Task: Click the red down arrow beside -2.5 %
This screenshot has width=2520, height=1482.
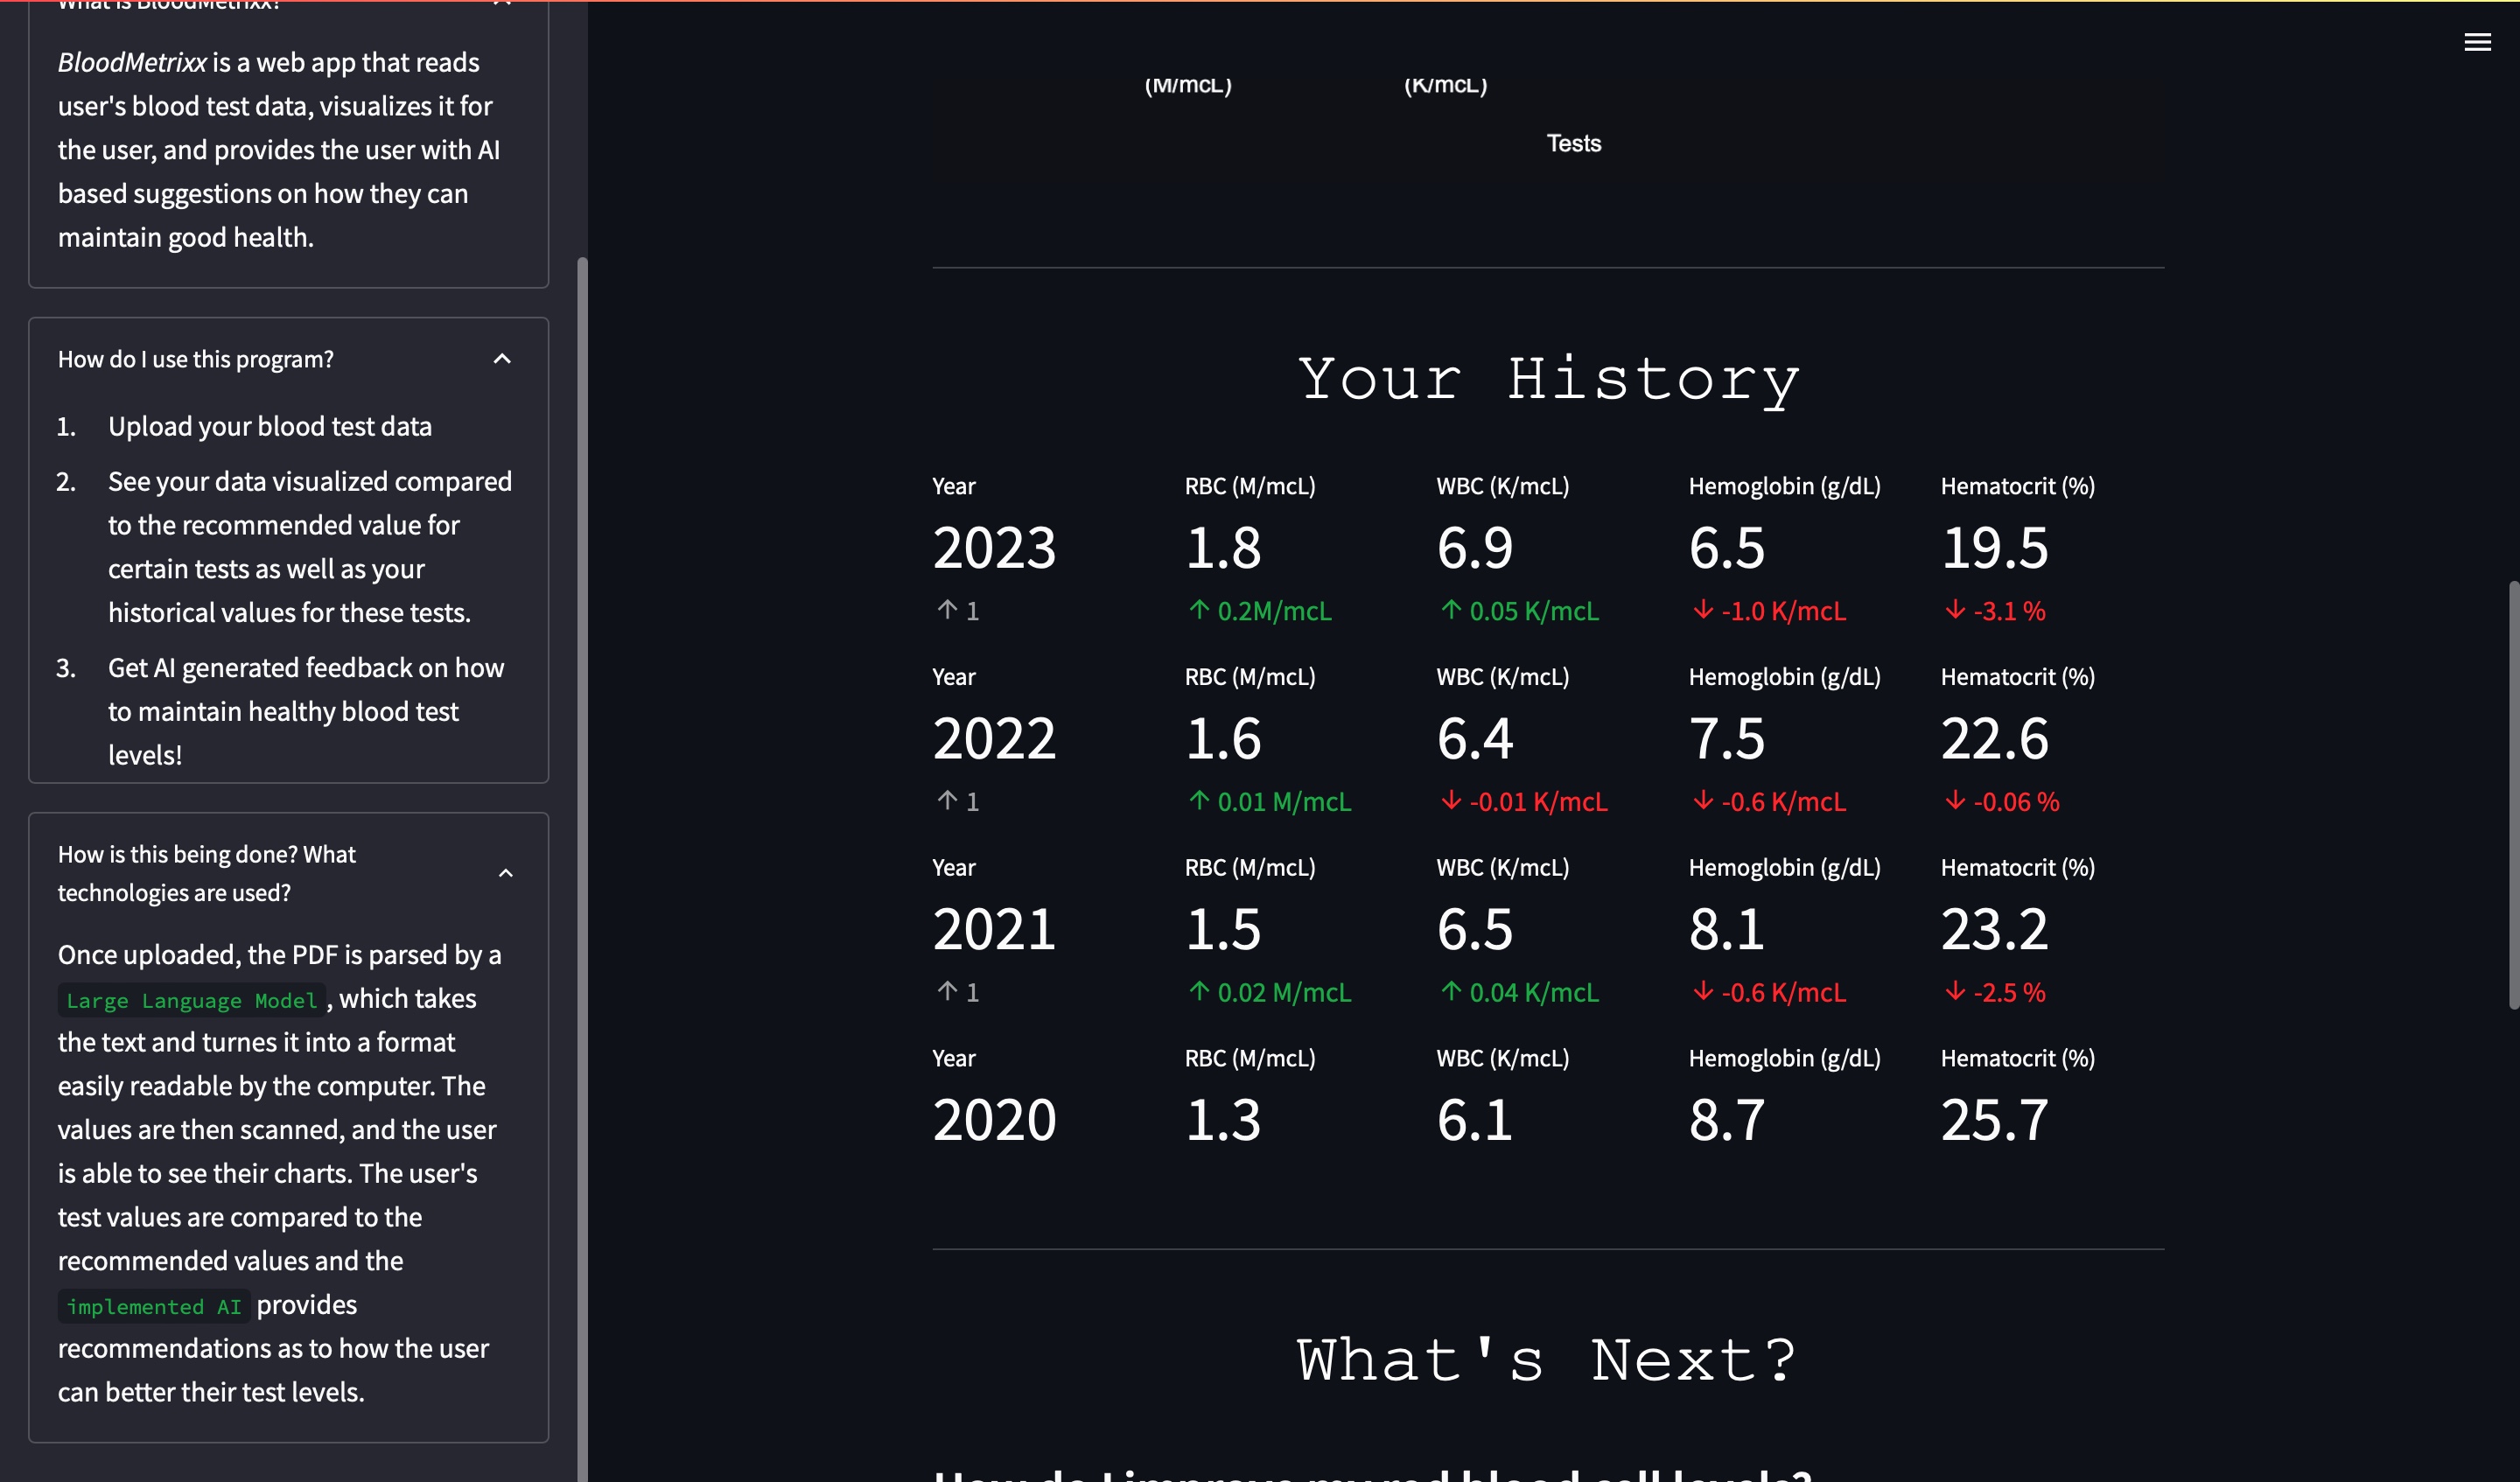Action: click(x=1955, y=992)
